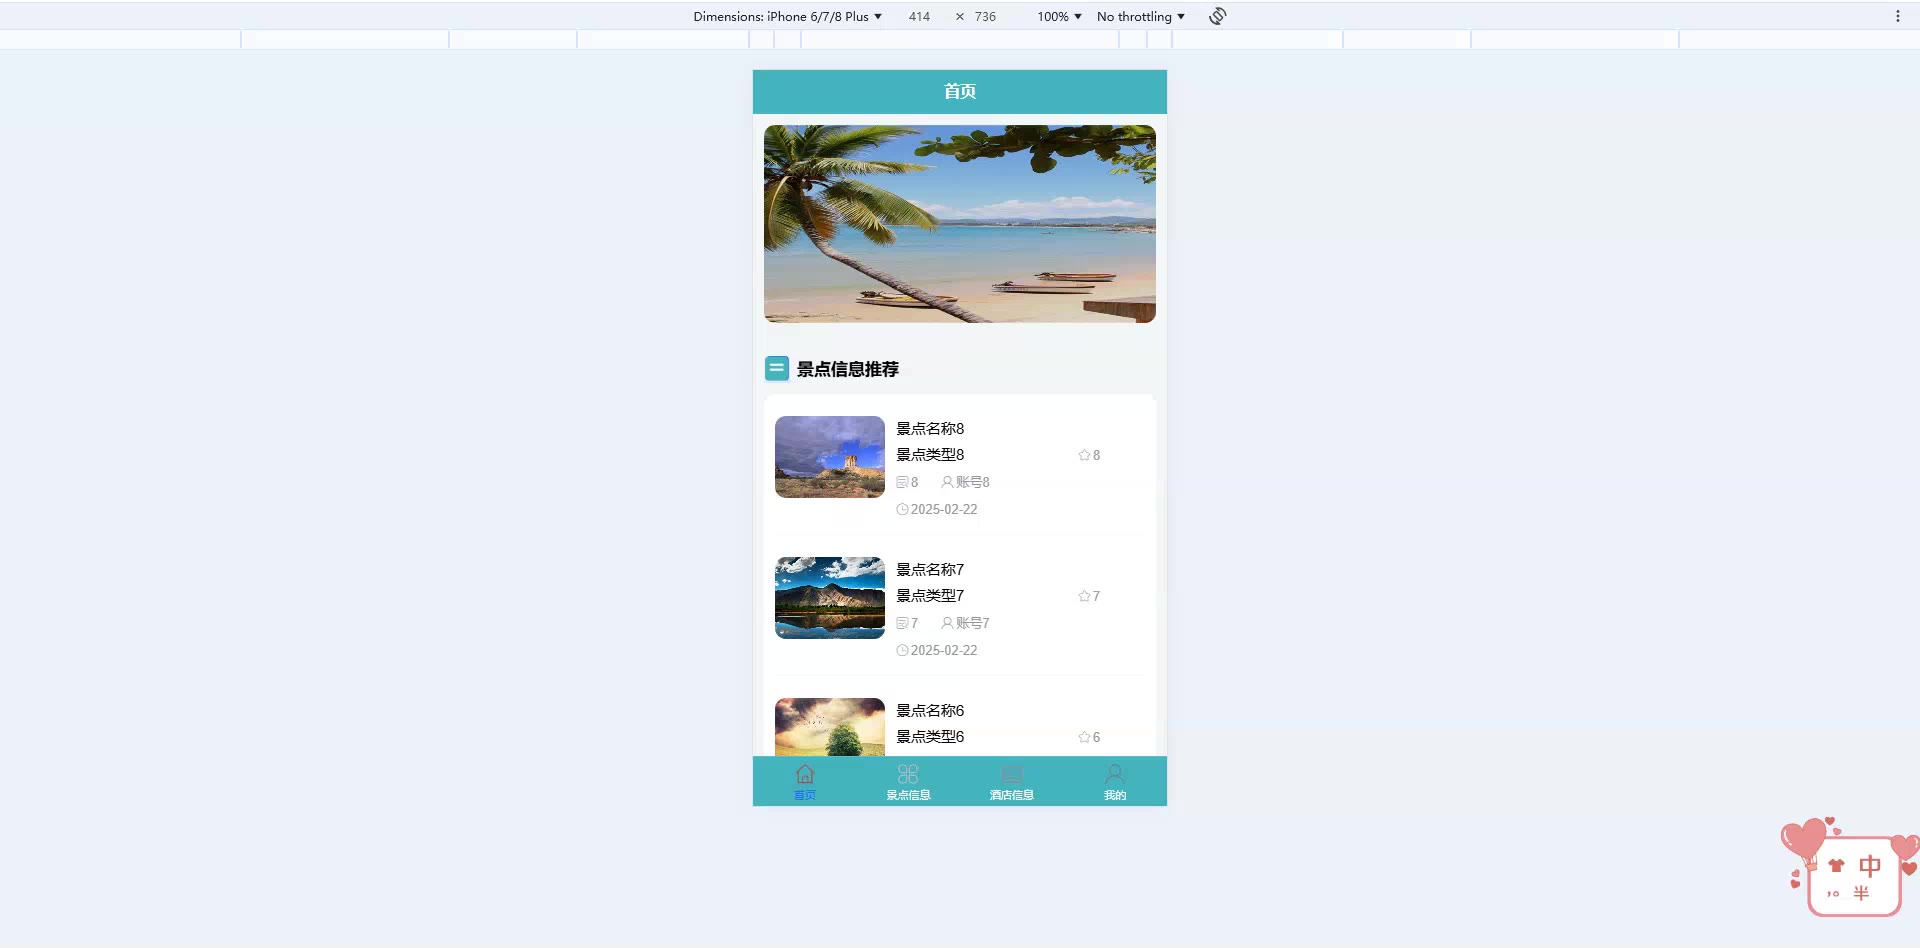Click the 景点类型8 text
The height and width of the screenshot is (948, 1920).
pyautogui.click(x=930, y=454)
